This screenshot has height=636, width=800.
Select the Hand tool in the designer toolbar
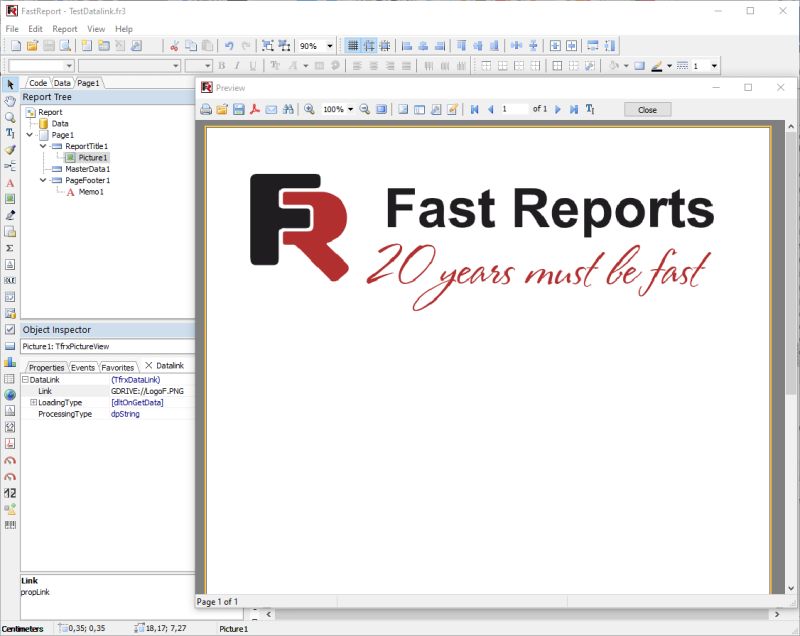pos(10,103)
